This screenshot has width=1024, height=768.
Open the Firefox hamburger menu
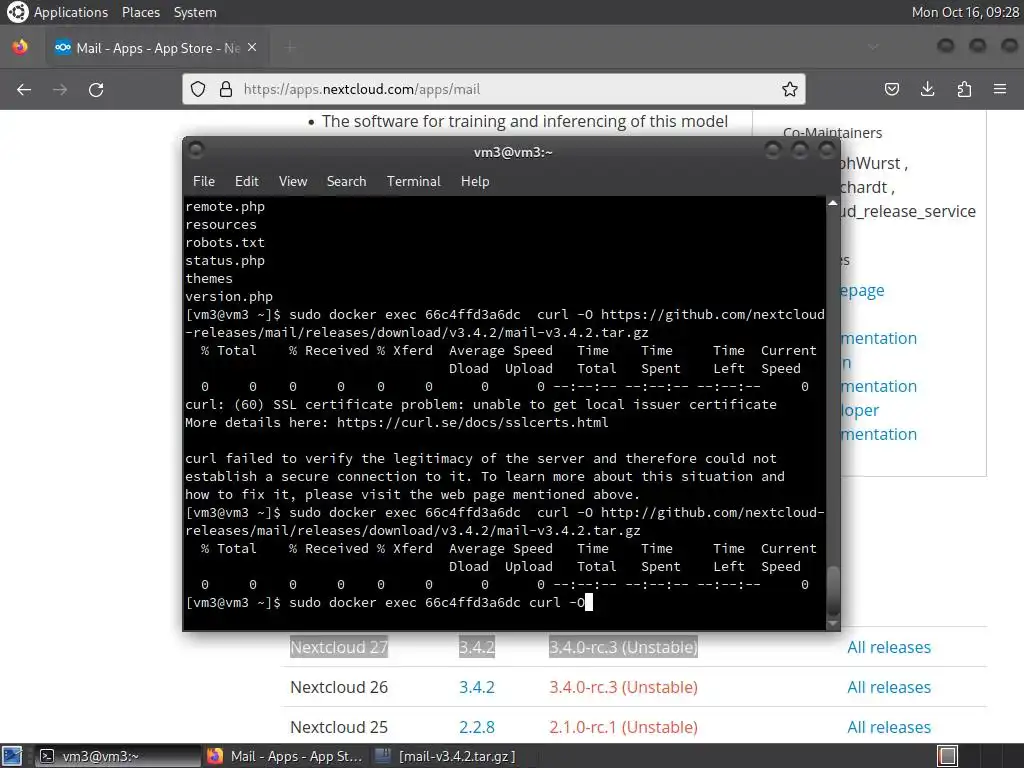(x=1000, y=89)
